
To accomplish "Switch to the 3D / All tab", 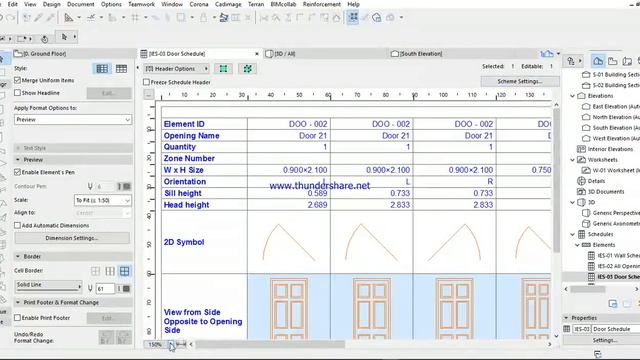I will tap(325, 53).
